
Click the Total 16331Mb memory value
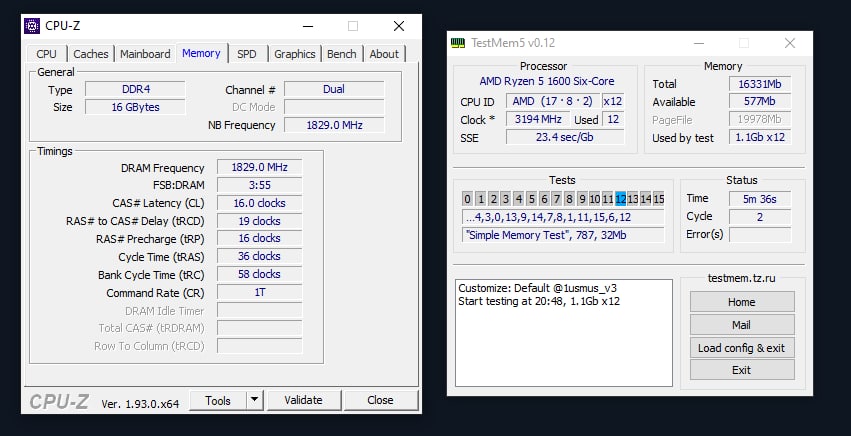click(760, 84)
